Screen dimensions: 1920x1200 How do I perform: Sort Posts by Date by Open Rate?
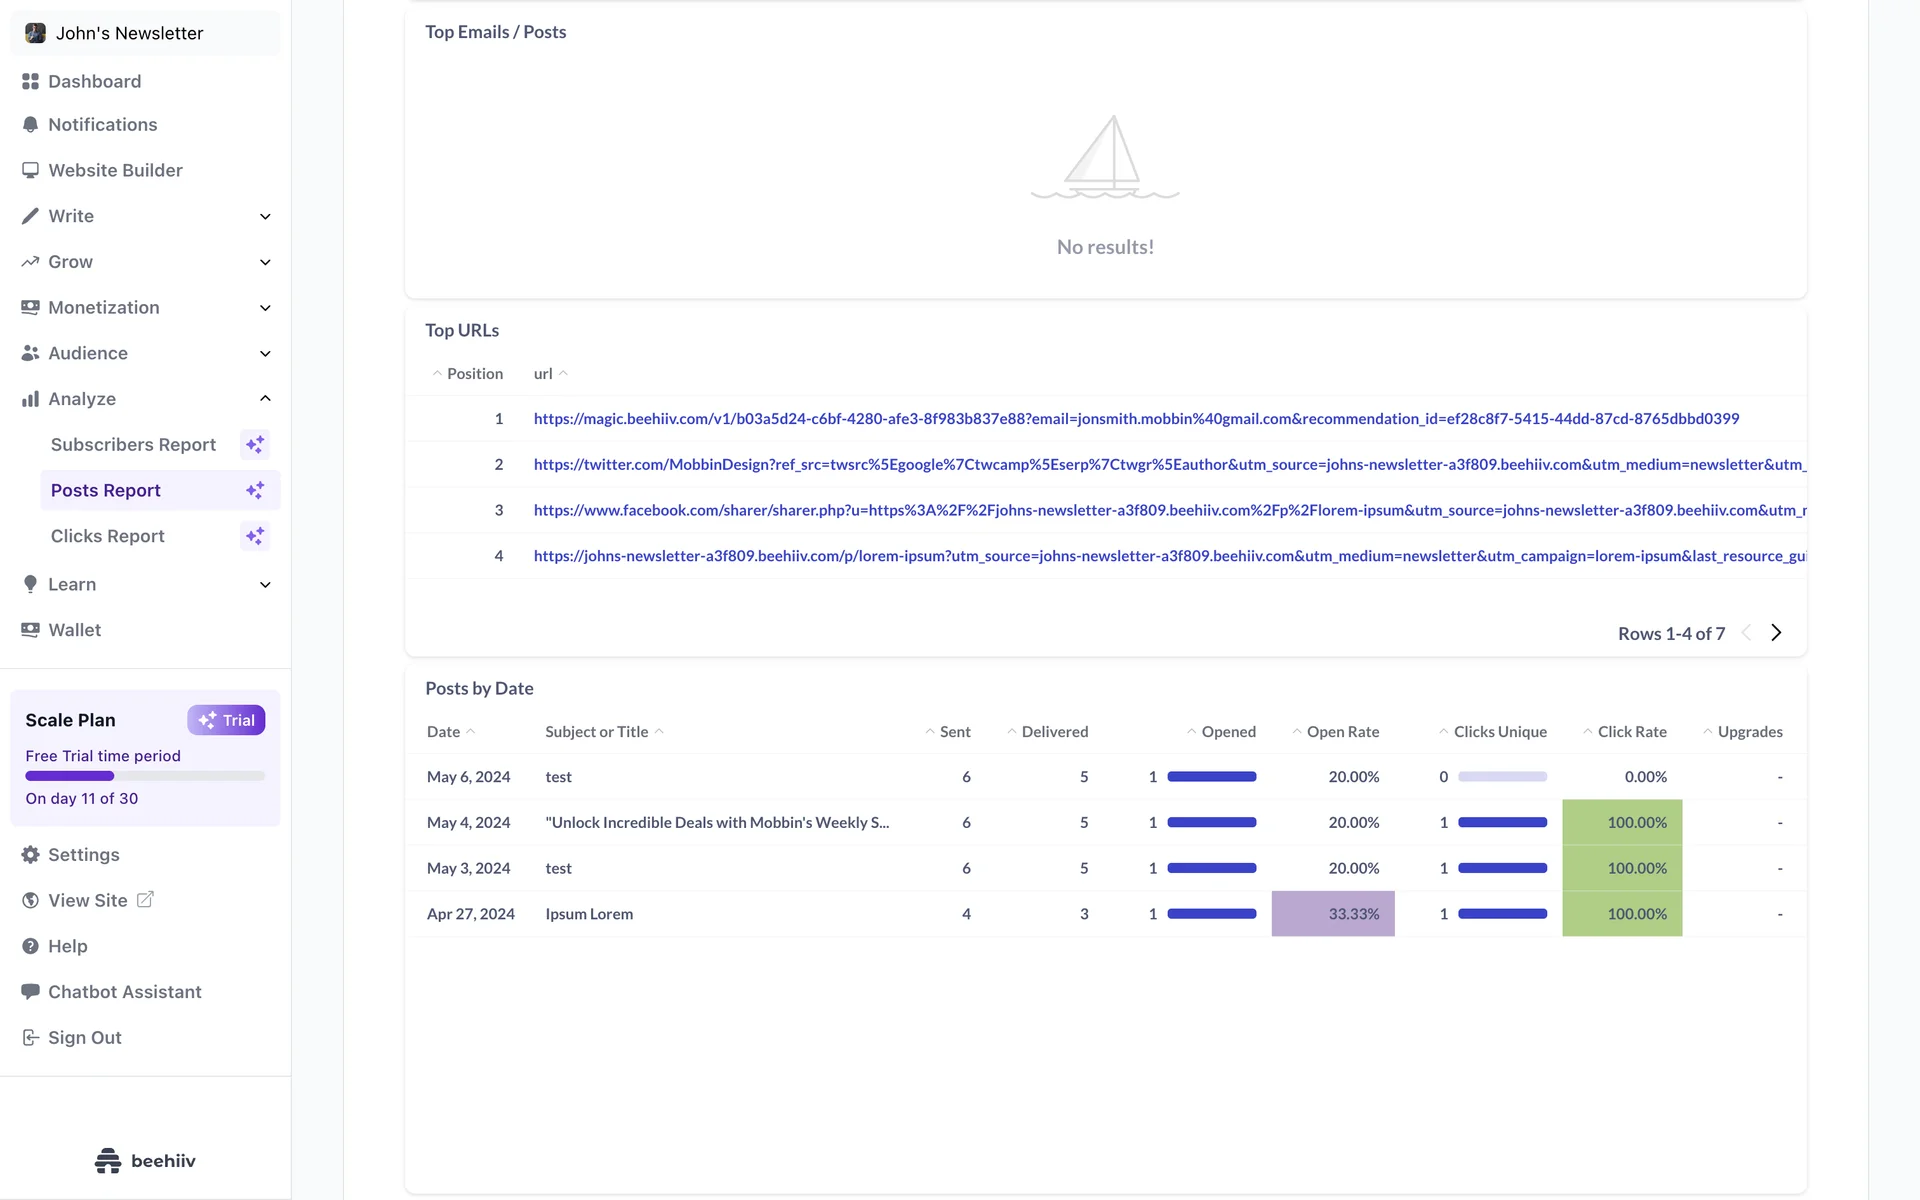point(1342,732)
